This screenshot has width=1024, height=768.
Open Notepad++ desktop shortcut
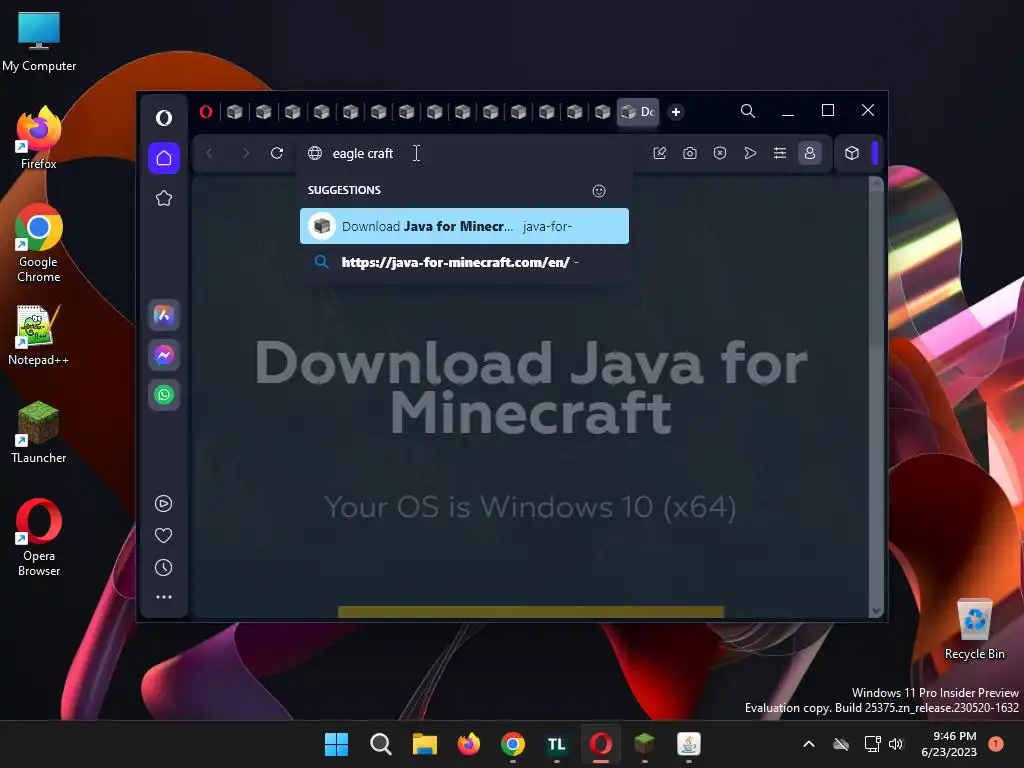click(x=39, y=334)
